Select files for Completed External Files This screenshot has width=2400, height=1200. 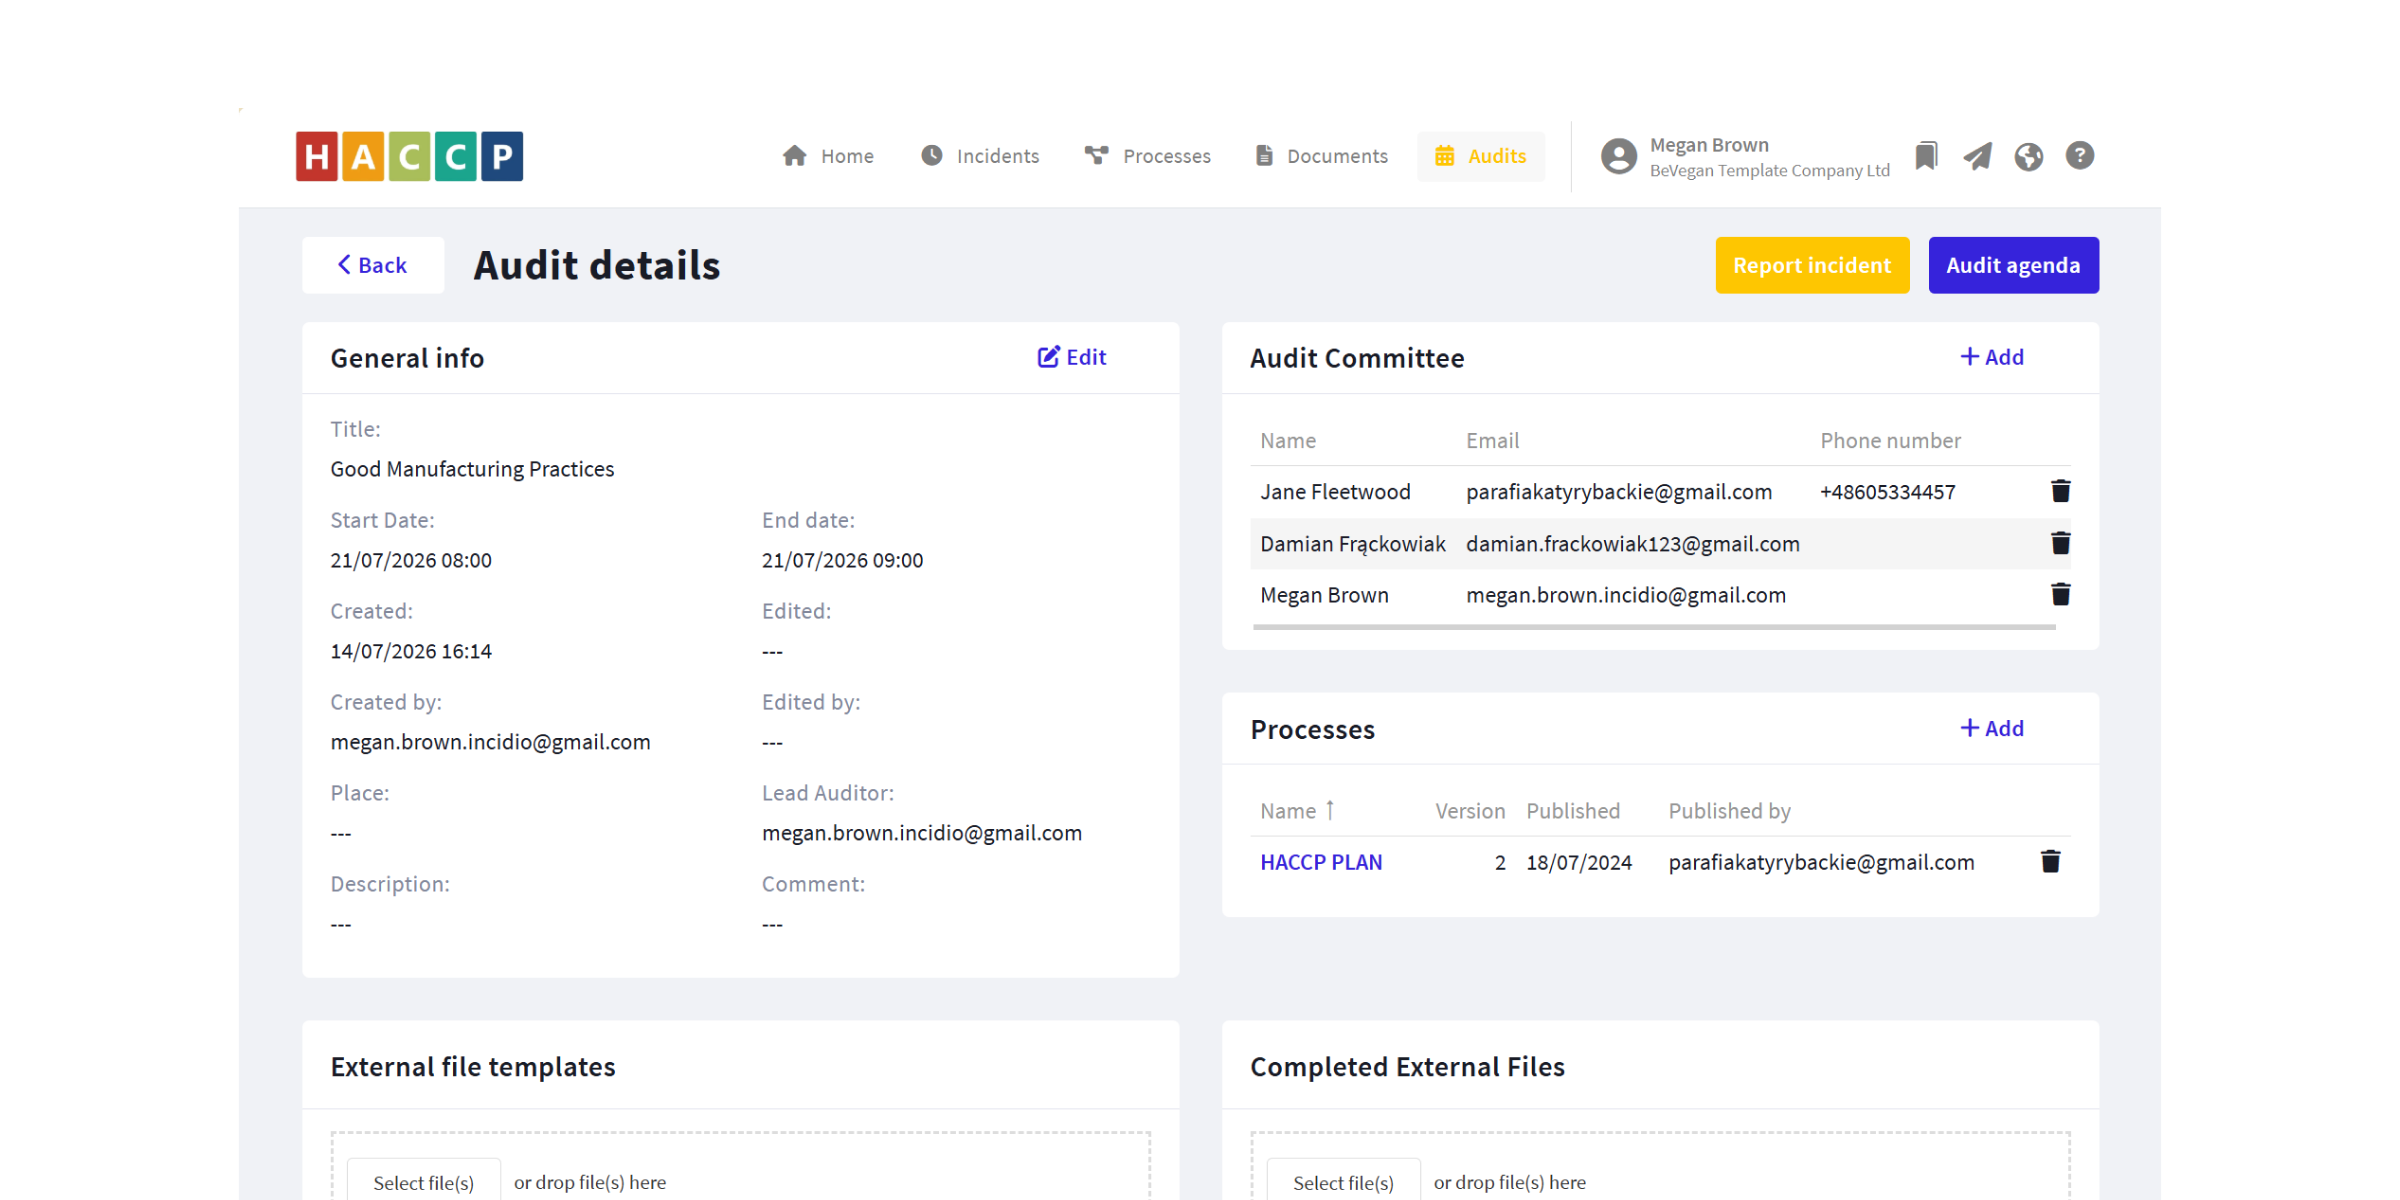pyautogui.click(x=1343, y=1182)
